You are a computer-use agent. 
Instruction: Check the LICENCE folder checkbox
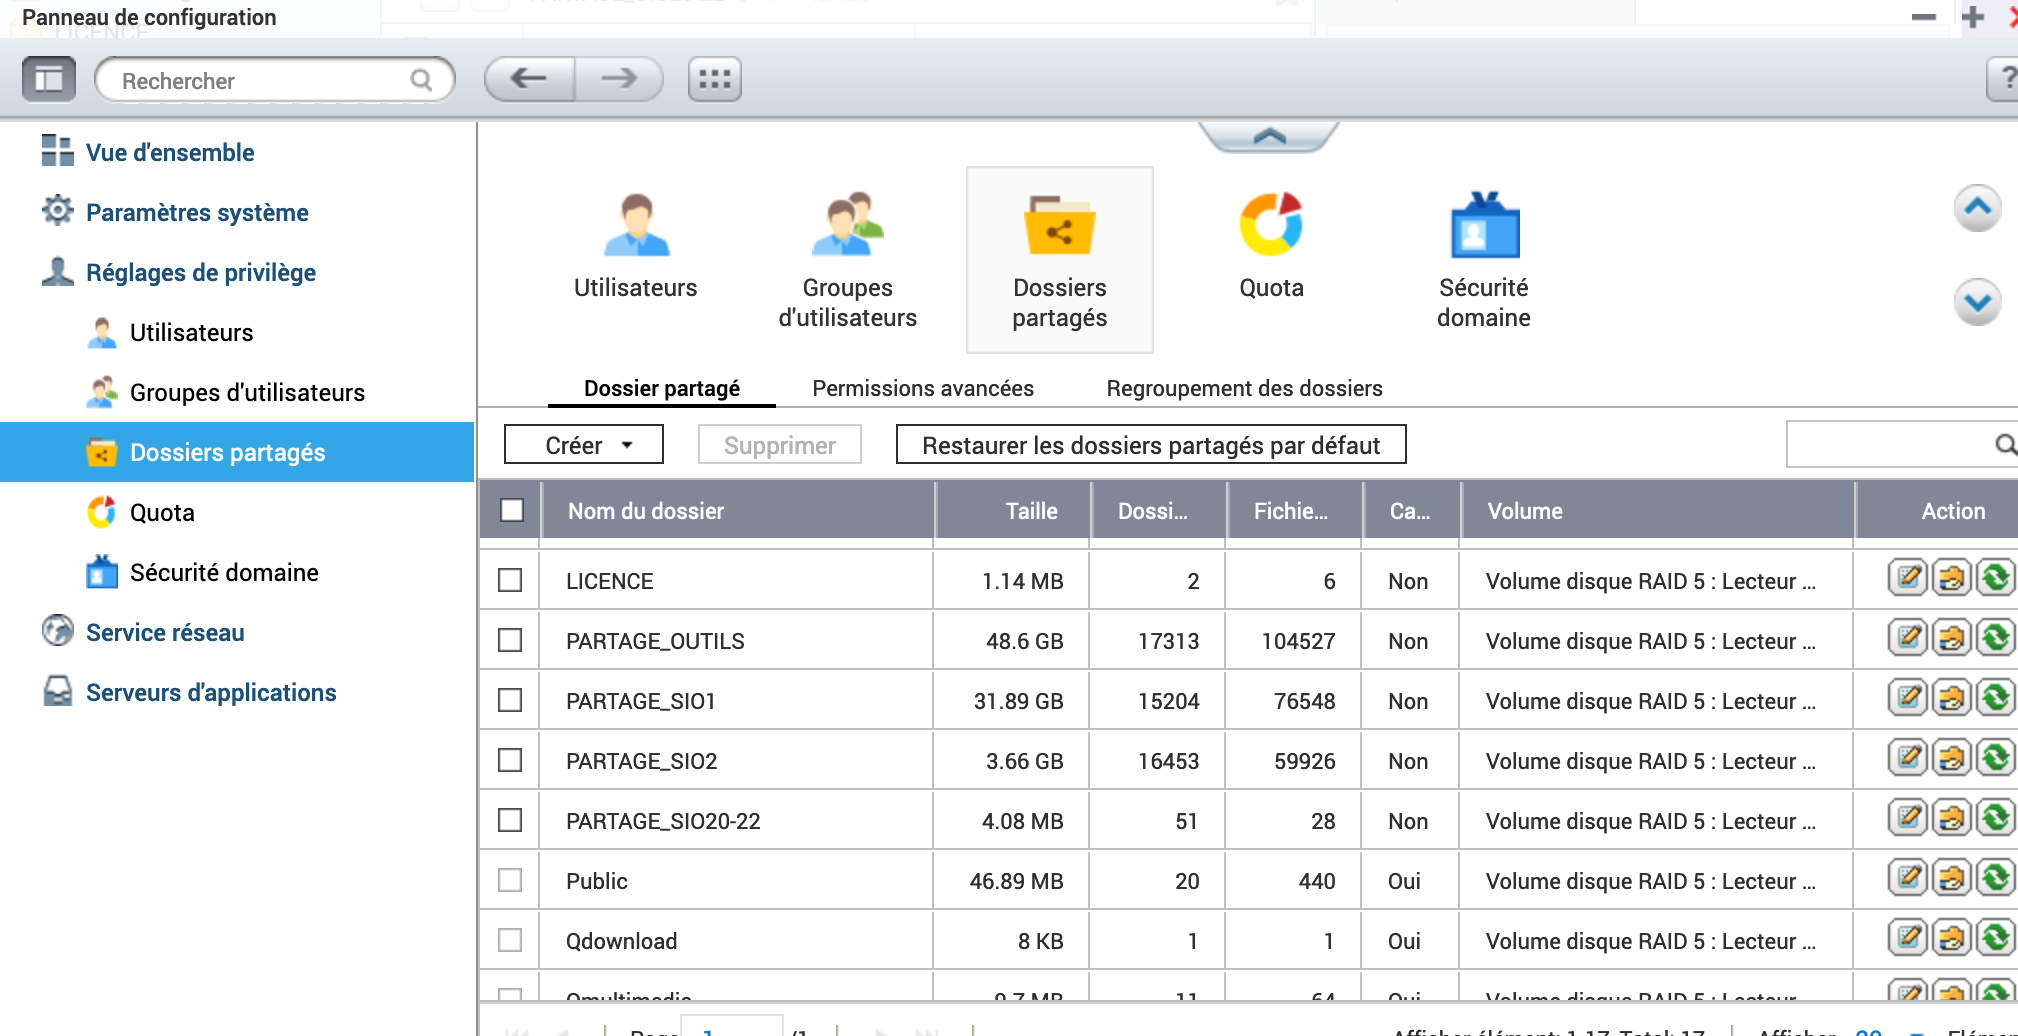pyautogui.click(x=510, y=581)
